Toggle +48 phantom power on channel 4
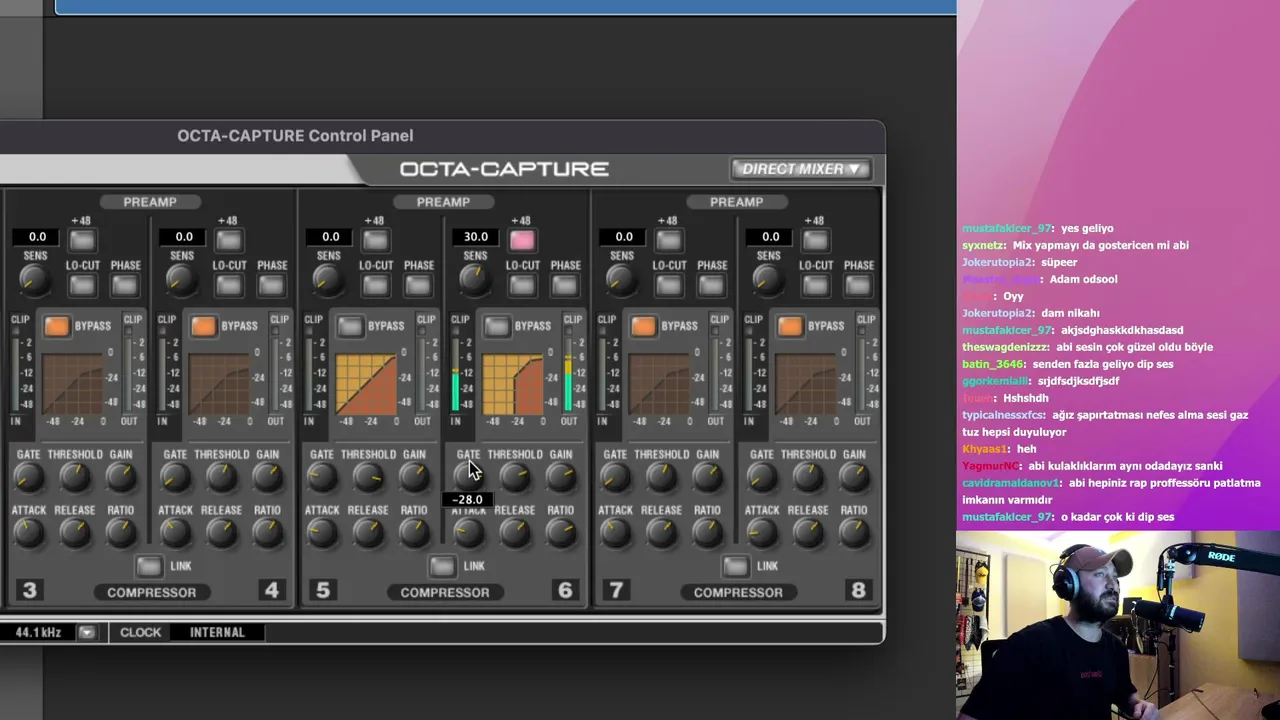This screenshot has height=720, width=1280. coord(229,240)
